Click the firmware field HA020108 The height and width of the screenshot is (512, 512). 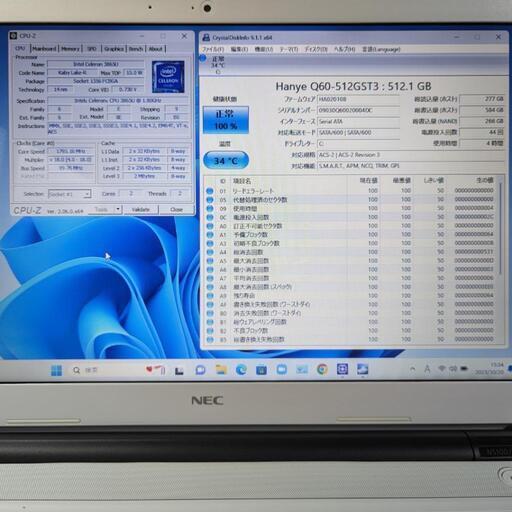pos(358,99)
